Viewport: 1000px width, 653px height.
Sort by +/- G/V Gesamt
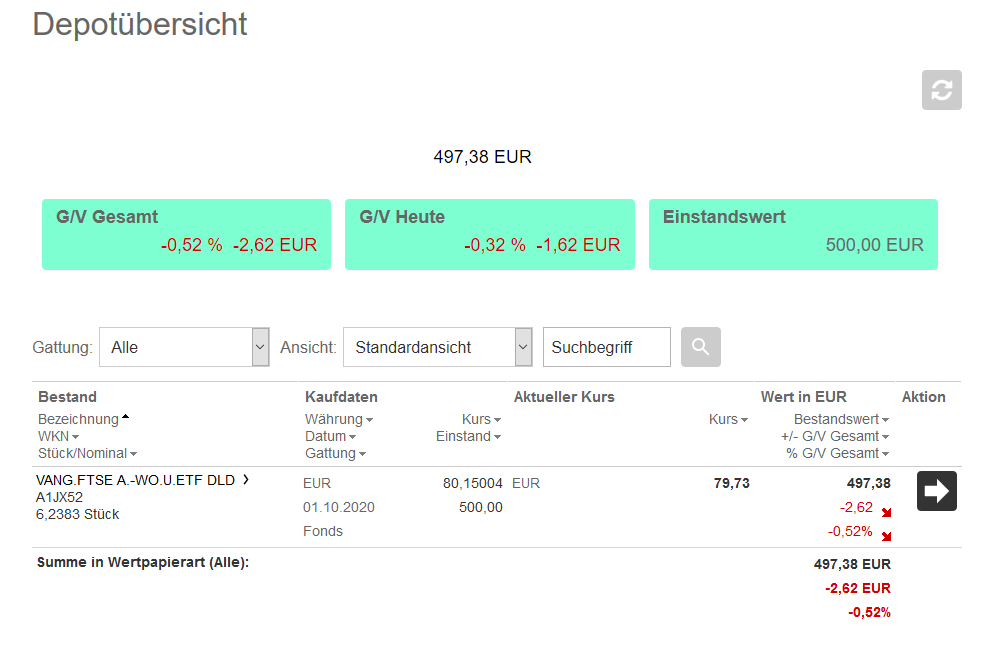point(835,436)
